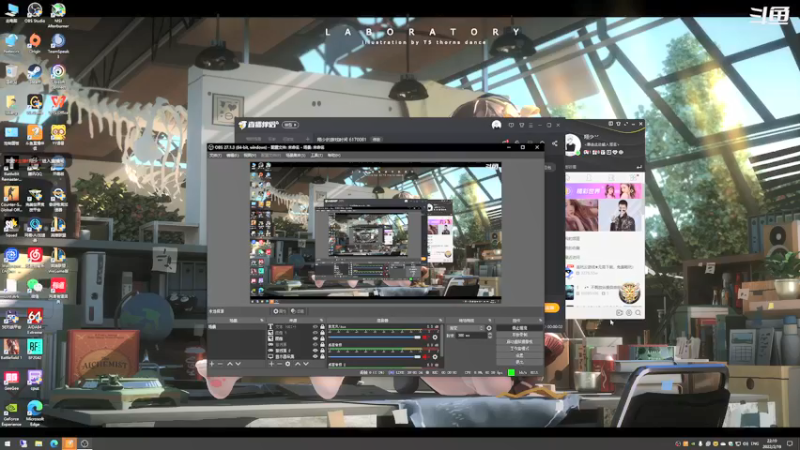
Task: Click the 停止推流 stop streaming button
Action: (519, 328)
